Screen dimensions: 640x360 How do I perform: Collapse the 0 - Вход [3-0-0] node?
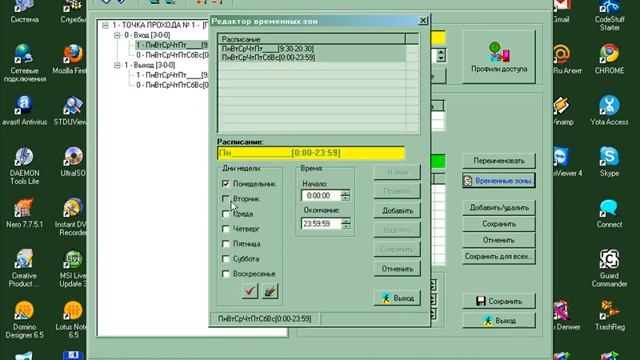click(x=117, y=36)
